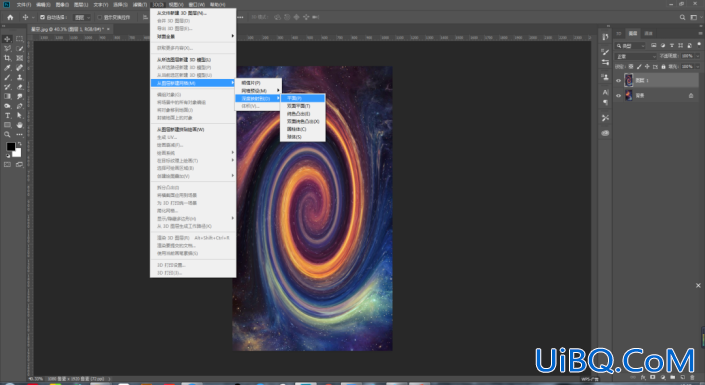705x385 pixels.
Task: Open opacity slider dropdown arrow
Action: [698, 56]
